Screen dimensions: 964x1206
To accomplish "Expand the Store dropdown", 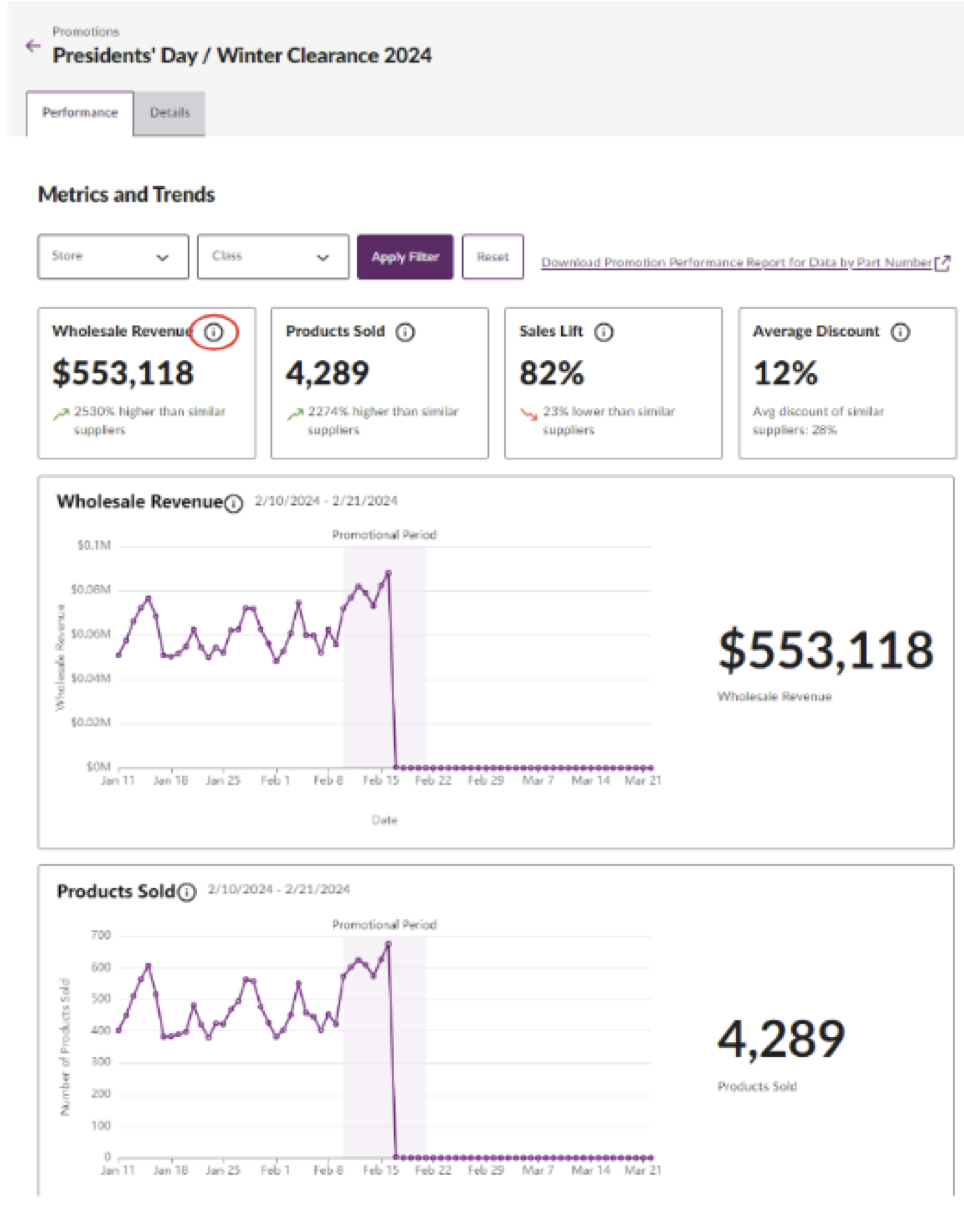I will tap(113, 257).
